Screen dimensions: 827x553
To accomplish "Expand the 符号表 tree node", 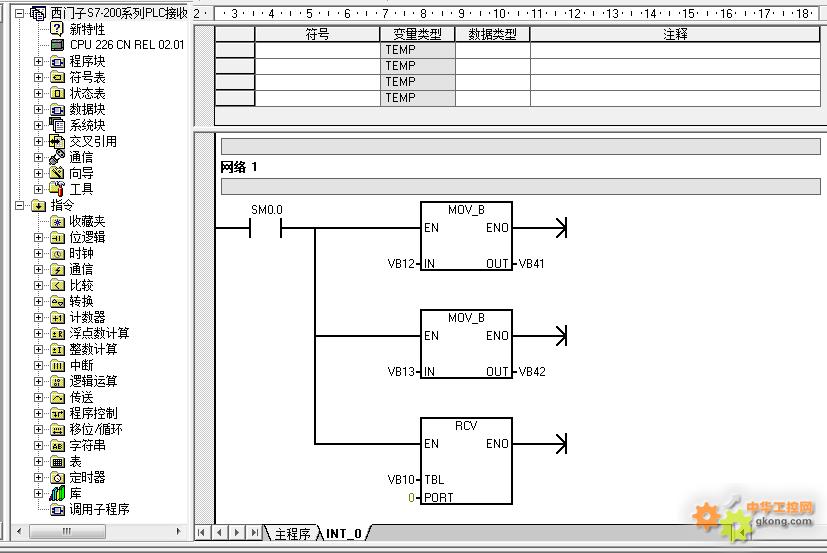I will pos(39,77).
